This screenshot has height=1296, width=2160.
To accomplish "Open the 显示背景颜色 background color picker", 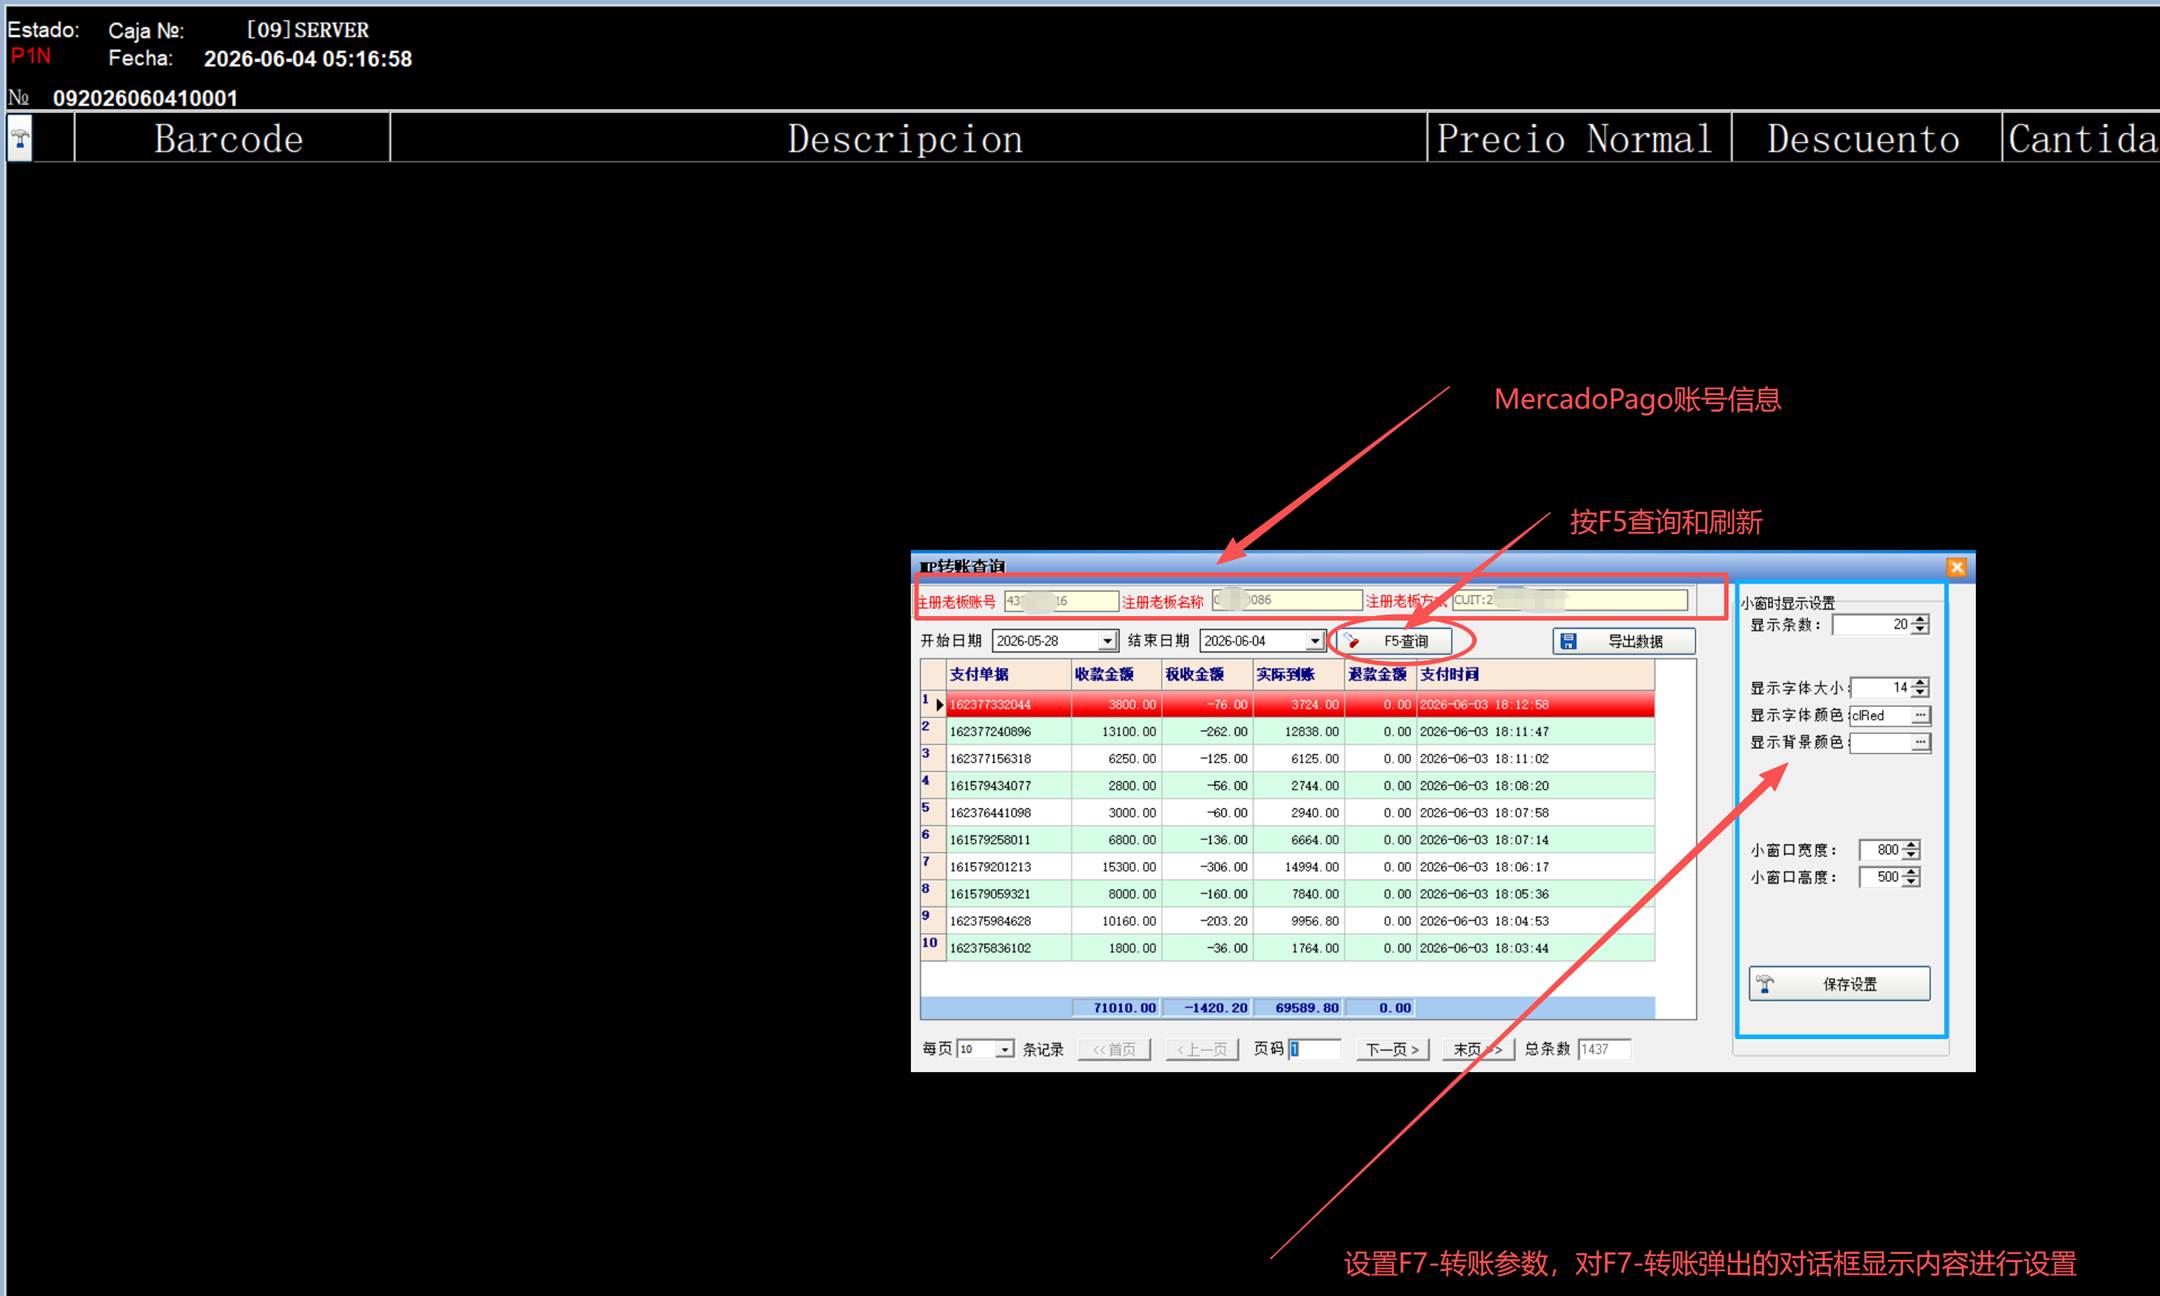I will (x=1920, y=742).
